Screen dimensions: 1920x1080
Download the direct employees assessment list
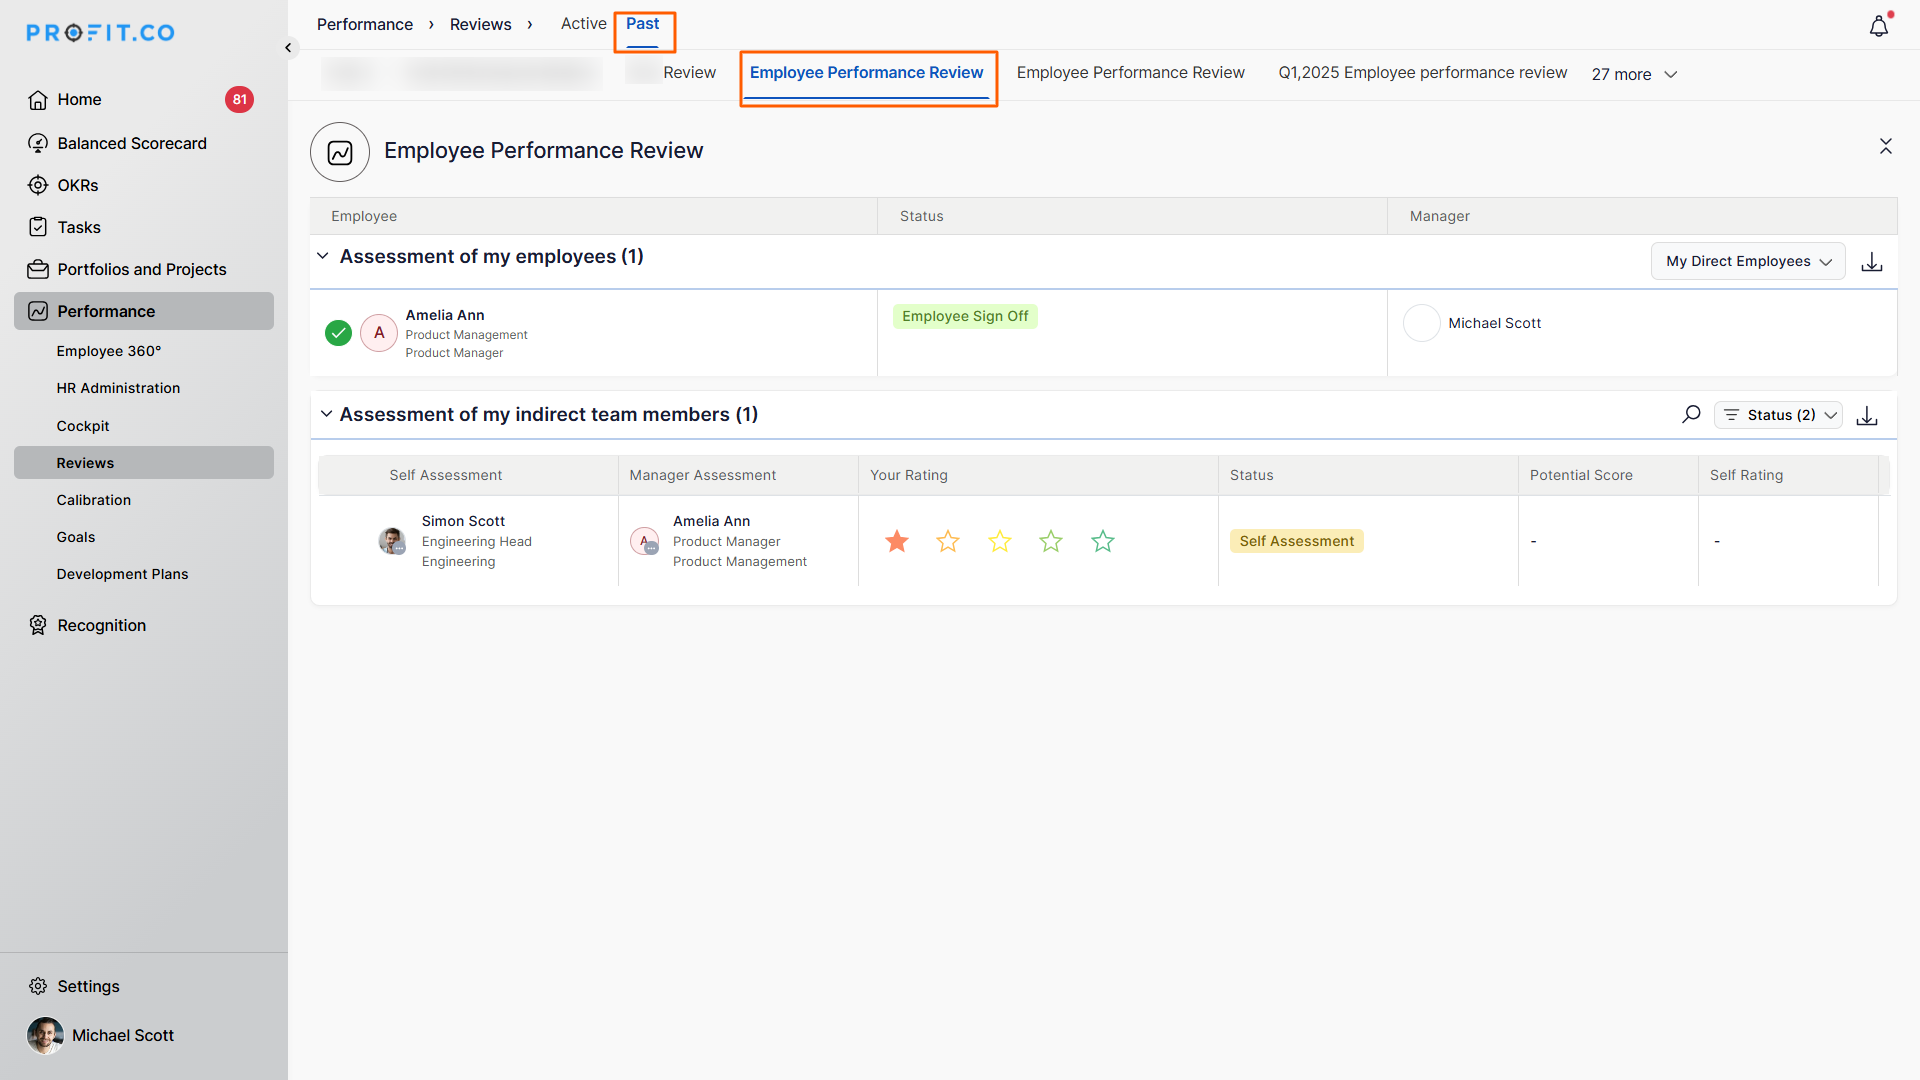pyautogui.click(x=1871, y=262)
